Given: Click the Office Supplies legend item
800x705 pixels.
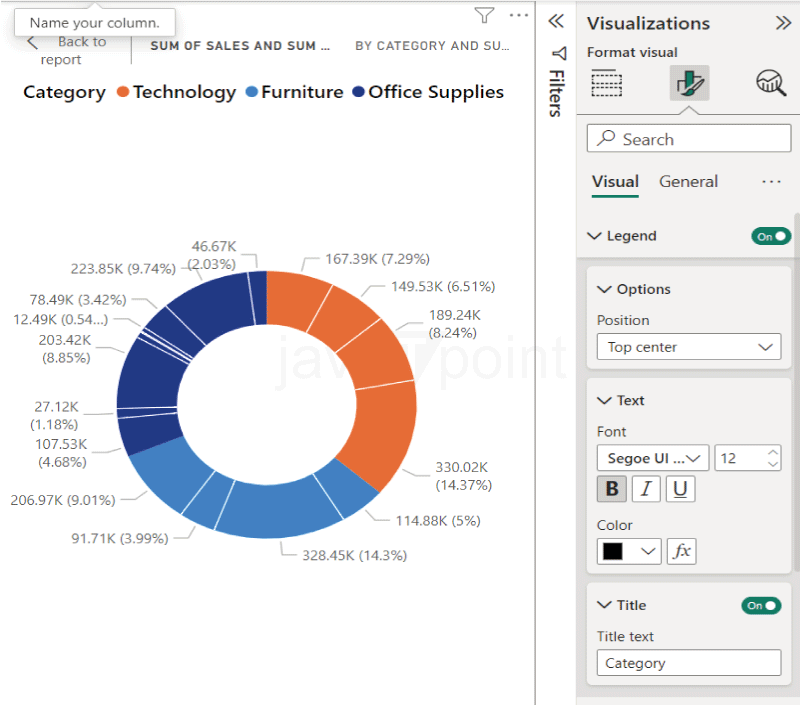Looking at the screenshot, I should coord(428,92).
